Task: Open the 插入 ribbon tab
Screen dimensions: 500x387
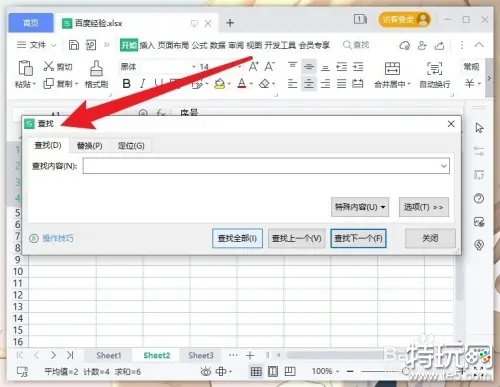Action: (147, 45)
